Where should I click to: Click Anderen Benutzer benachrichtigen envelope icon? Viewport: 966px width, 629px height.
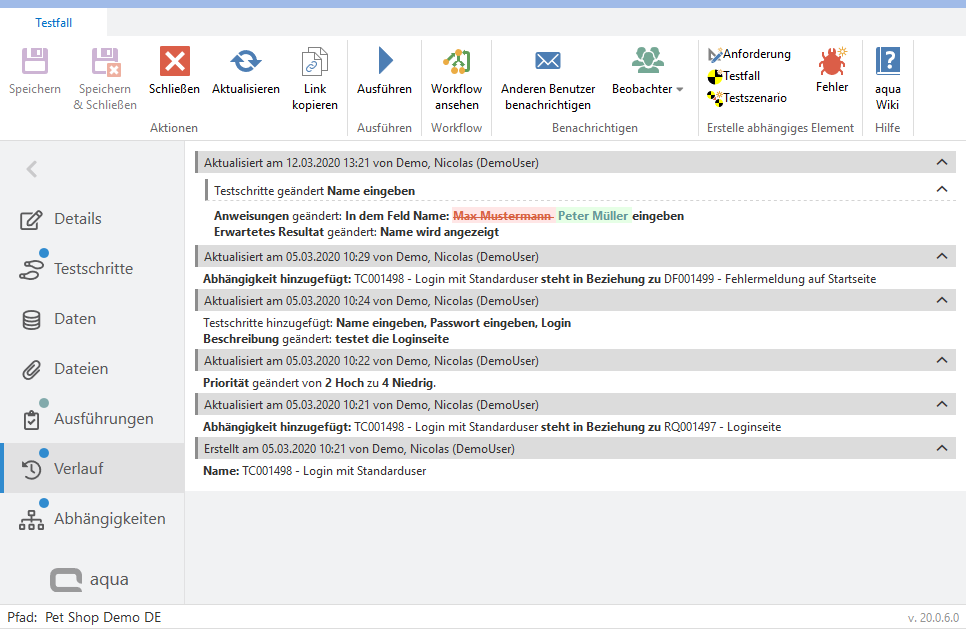tap(547, 62)
